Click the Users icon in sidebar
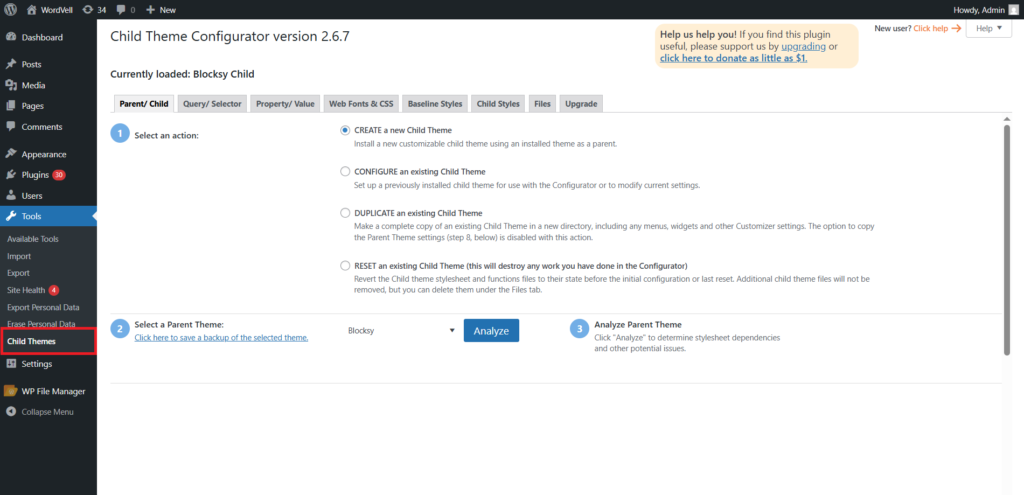The width and height of the screenshot is (1024, 495). click(x=11, y=196)
